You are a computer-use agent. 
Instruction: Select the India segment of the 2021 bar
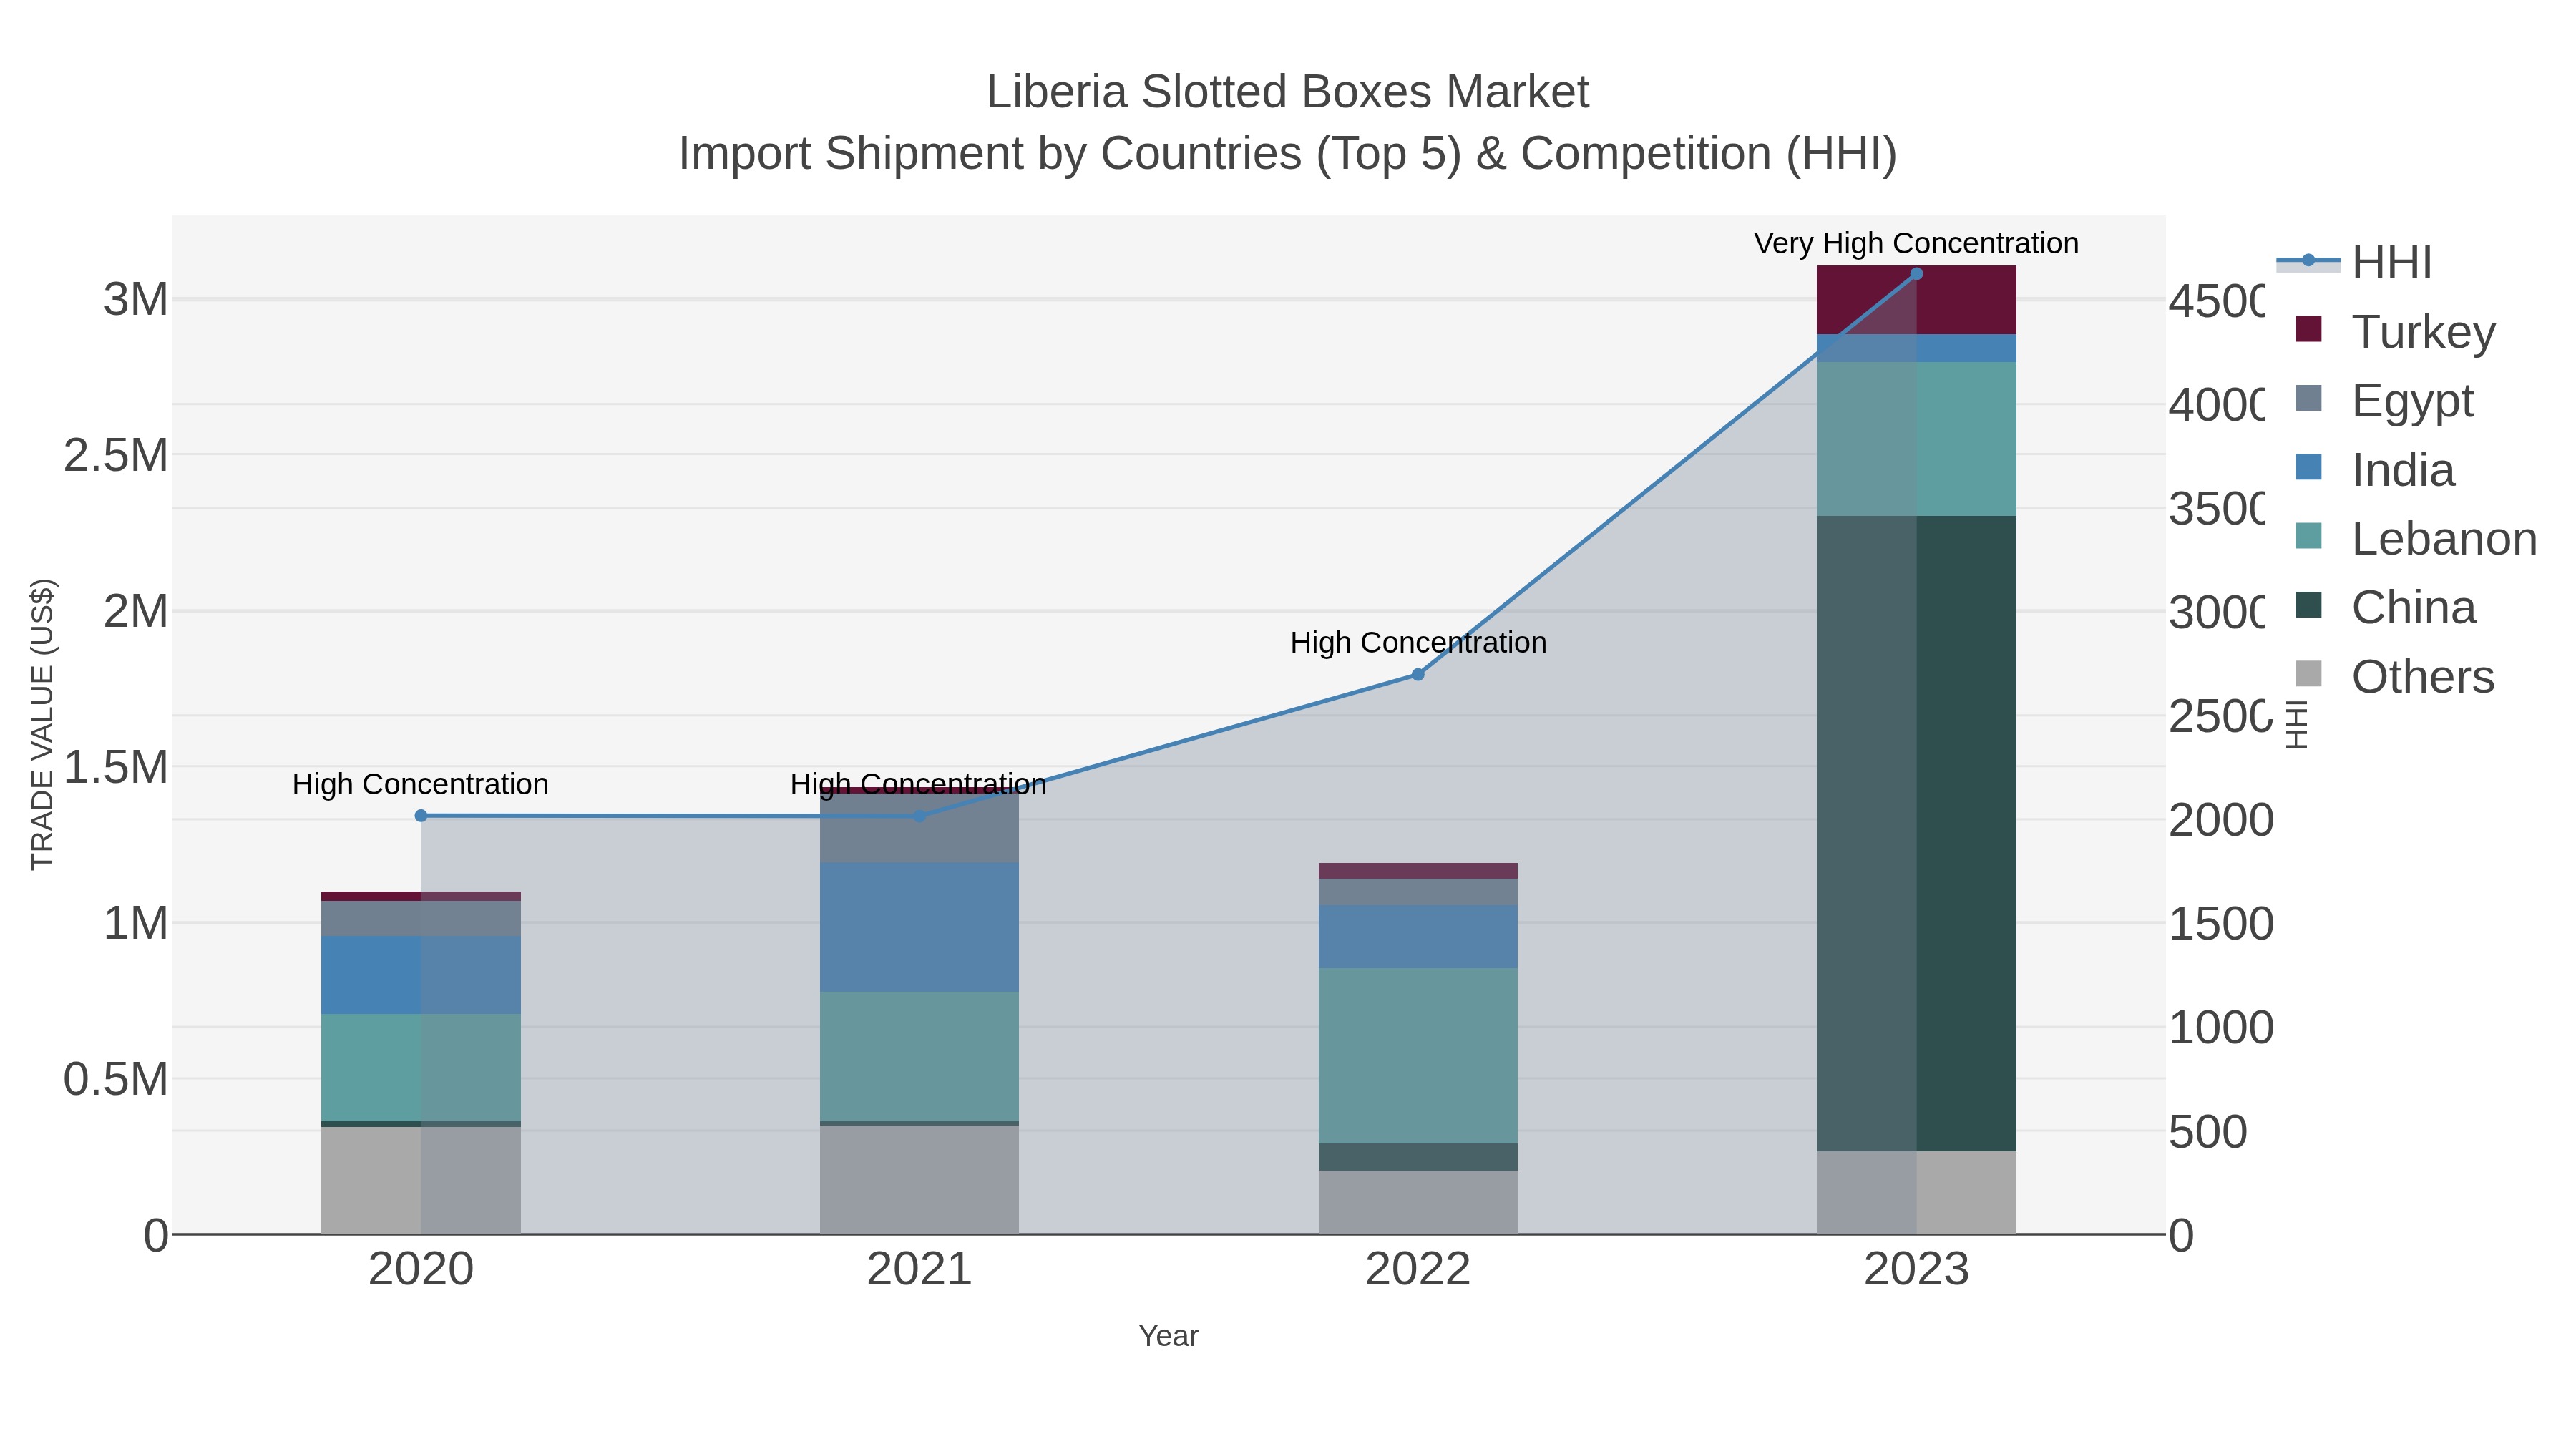tap(919, 927)
